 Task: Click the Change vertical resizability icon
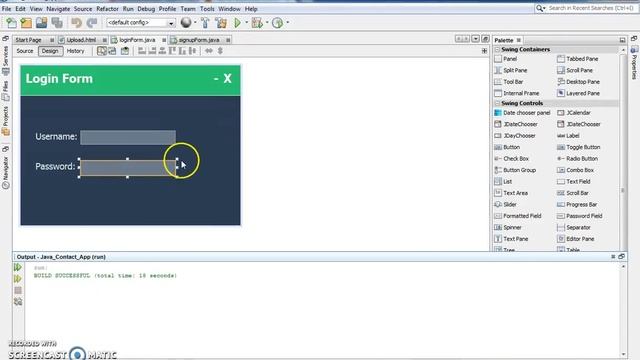220,51
